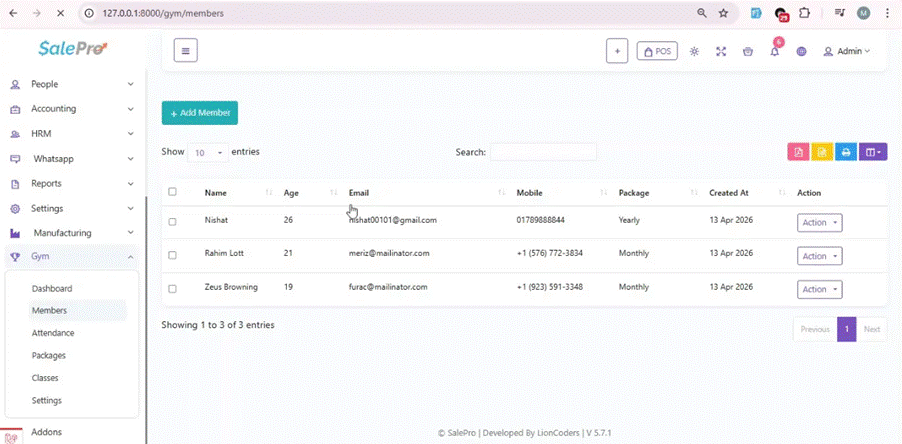Screen dimensions: 902x444
Task: Export table as PDF using pink button
Action: pos(798,152)
